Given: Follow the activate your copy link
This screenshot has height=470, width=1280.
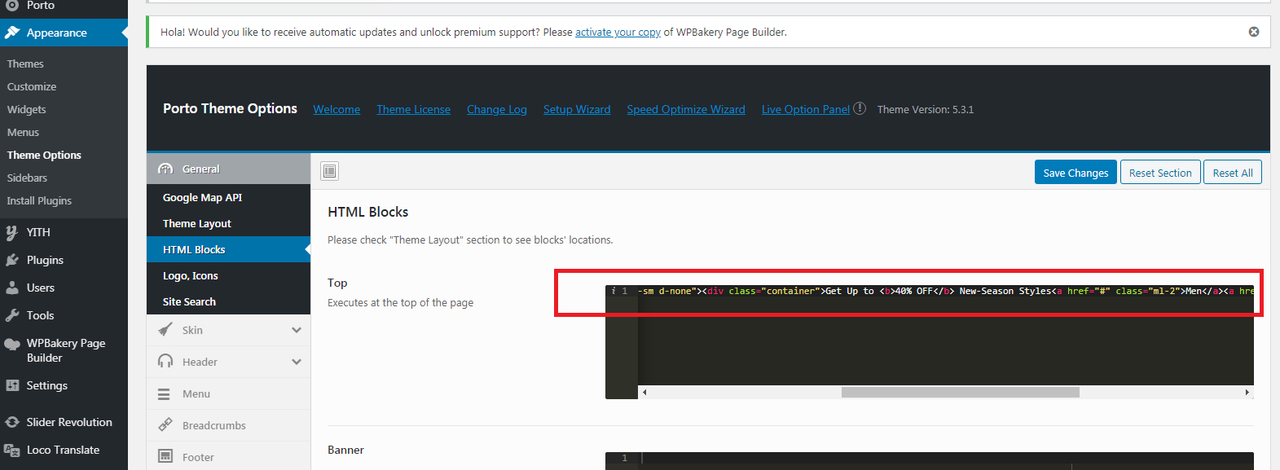Looking at the screenshot, I should click(618, 32).
